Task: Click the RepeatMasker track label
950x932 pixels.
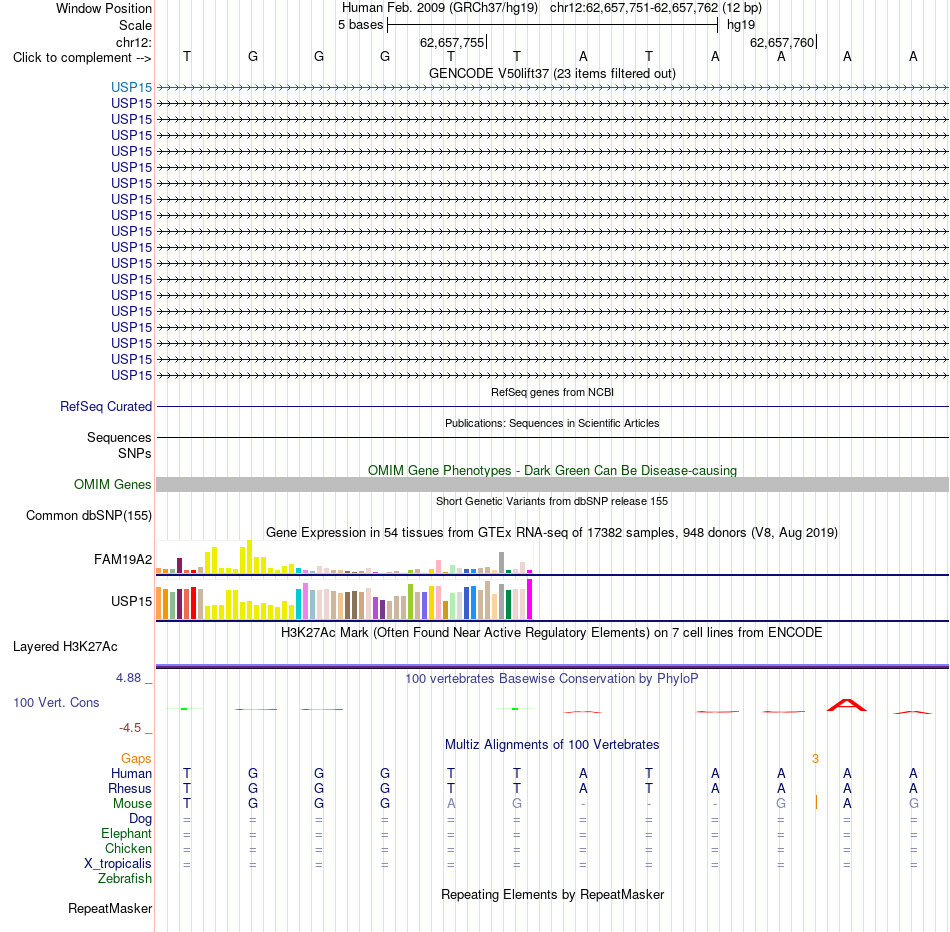Action: click(110, 908)
